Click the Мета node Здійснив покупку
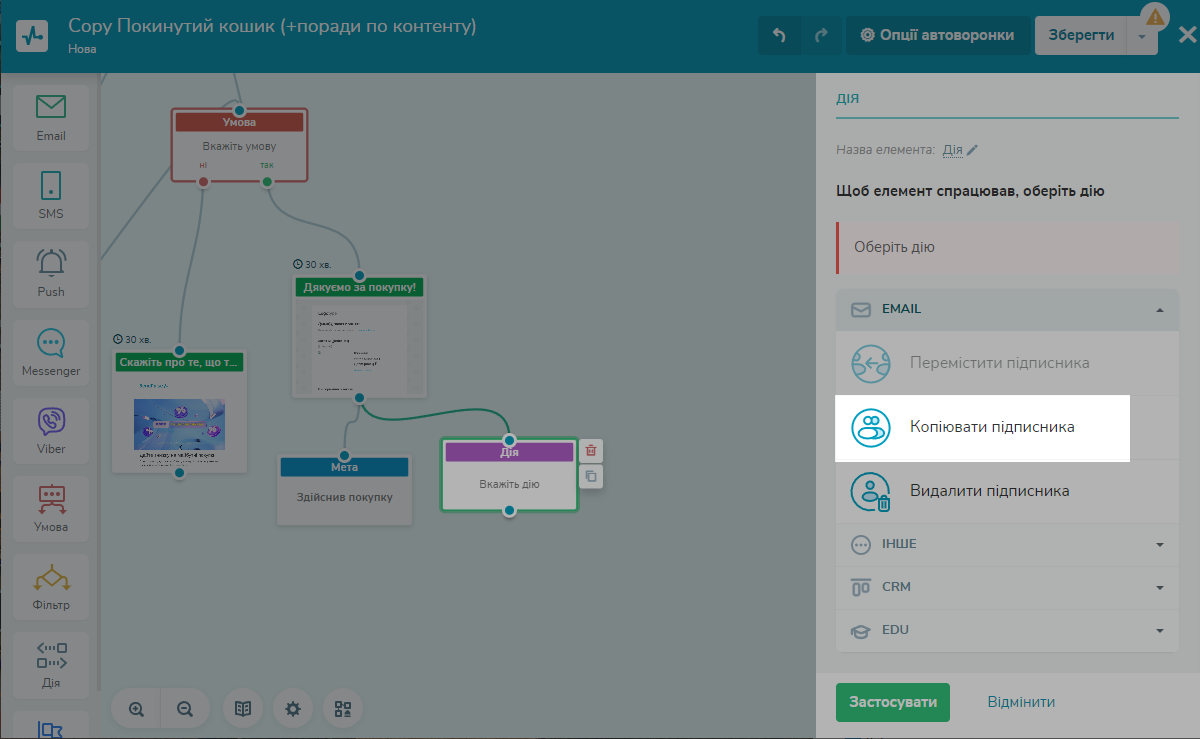 coord(344,489)
